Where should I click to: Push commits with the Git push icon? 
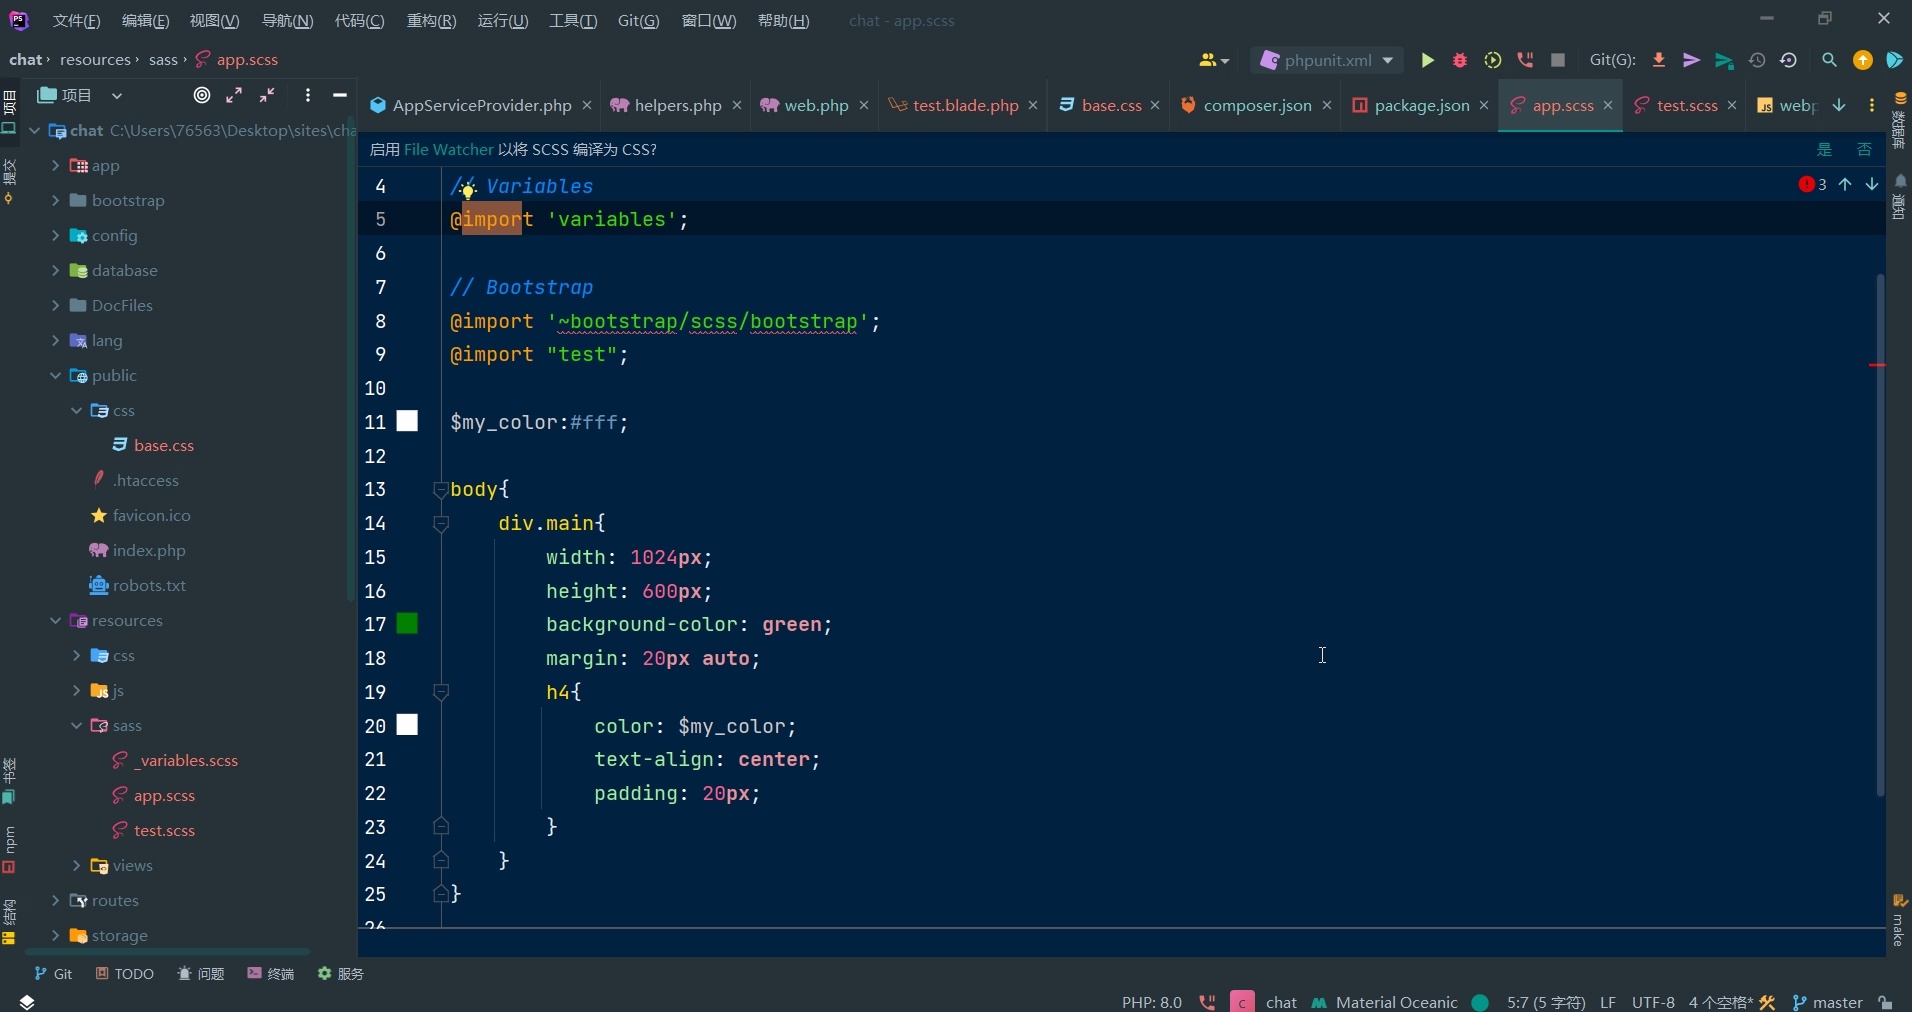(1690, 60)
